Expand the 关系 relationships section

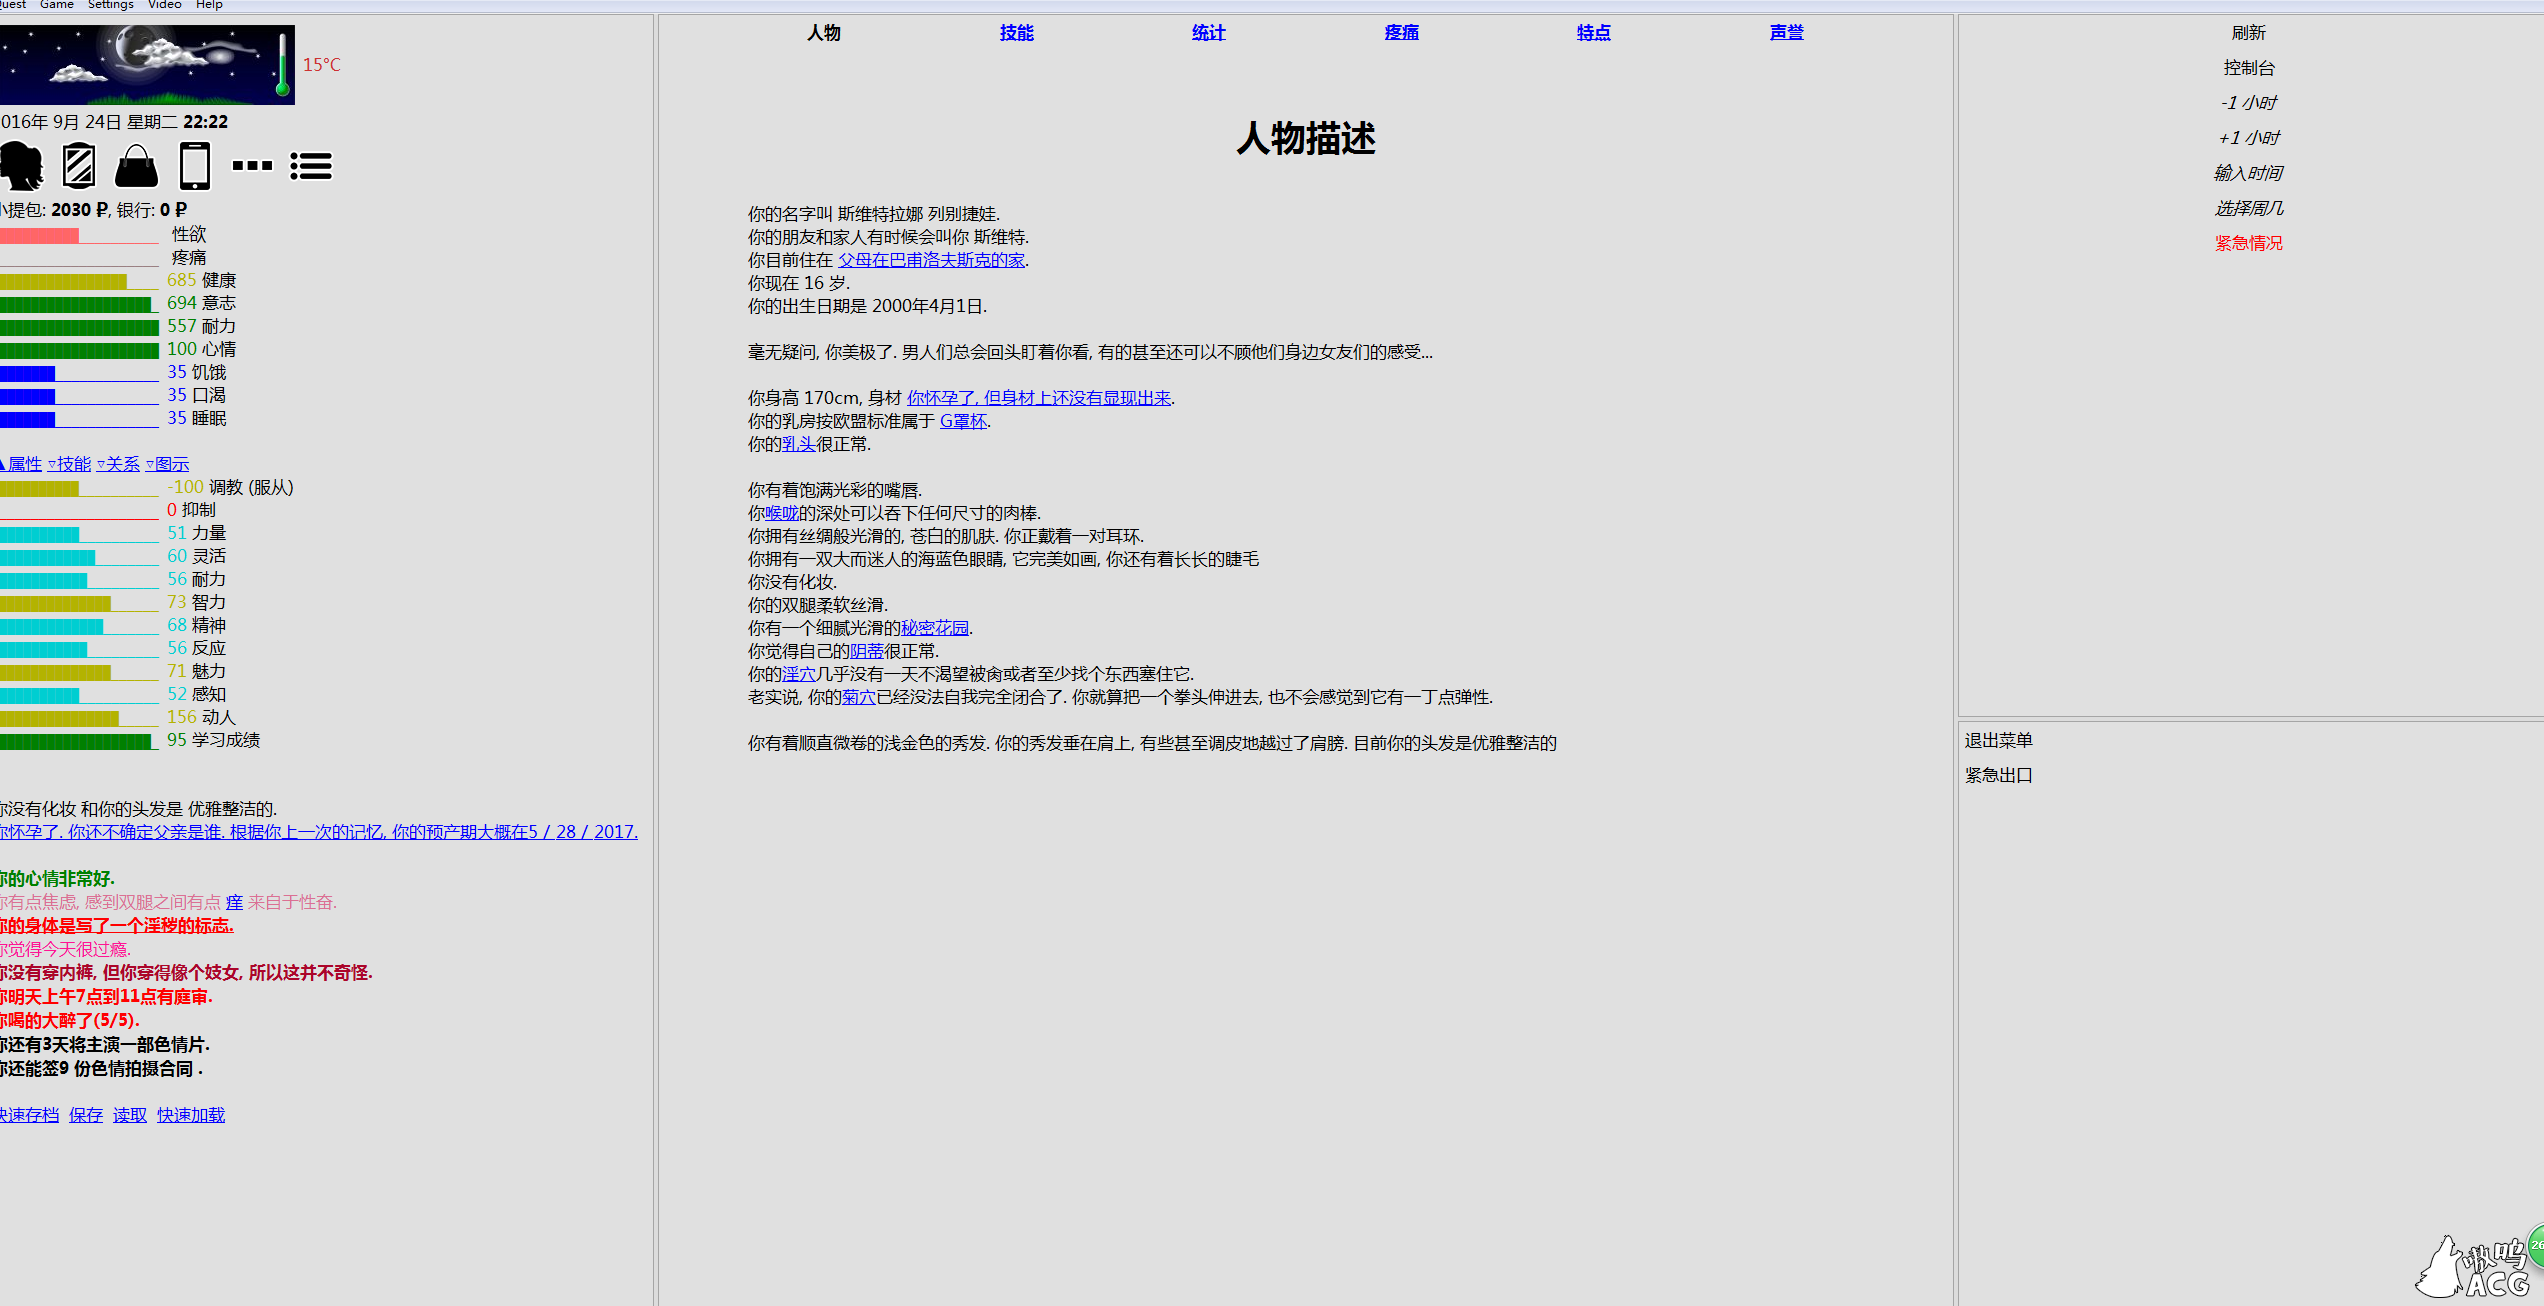pos(119,464)
